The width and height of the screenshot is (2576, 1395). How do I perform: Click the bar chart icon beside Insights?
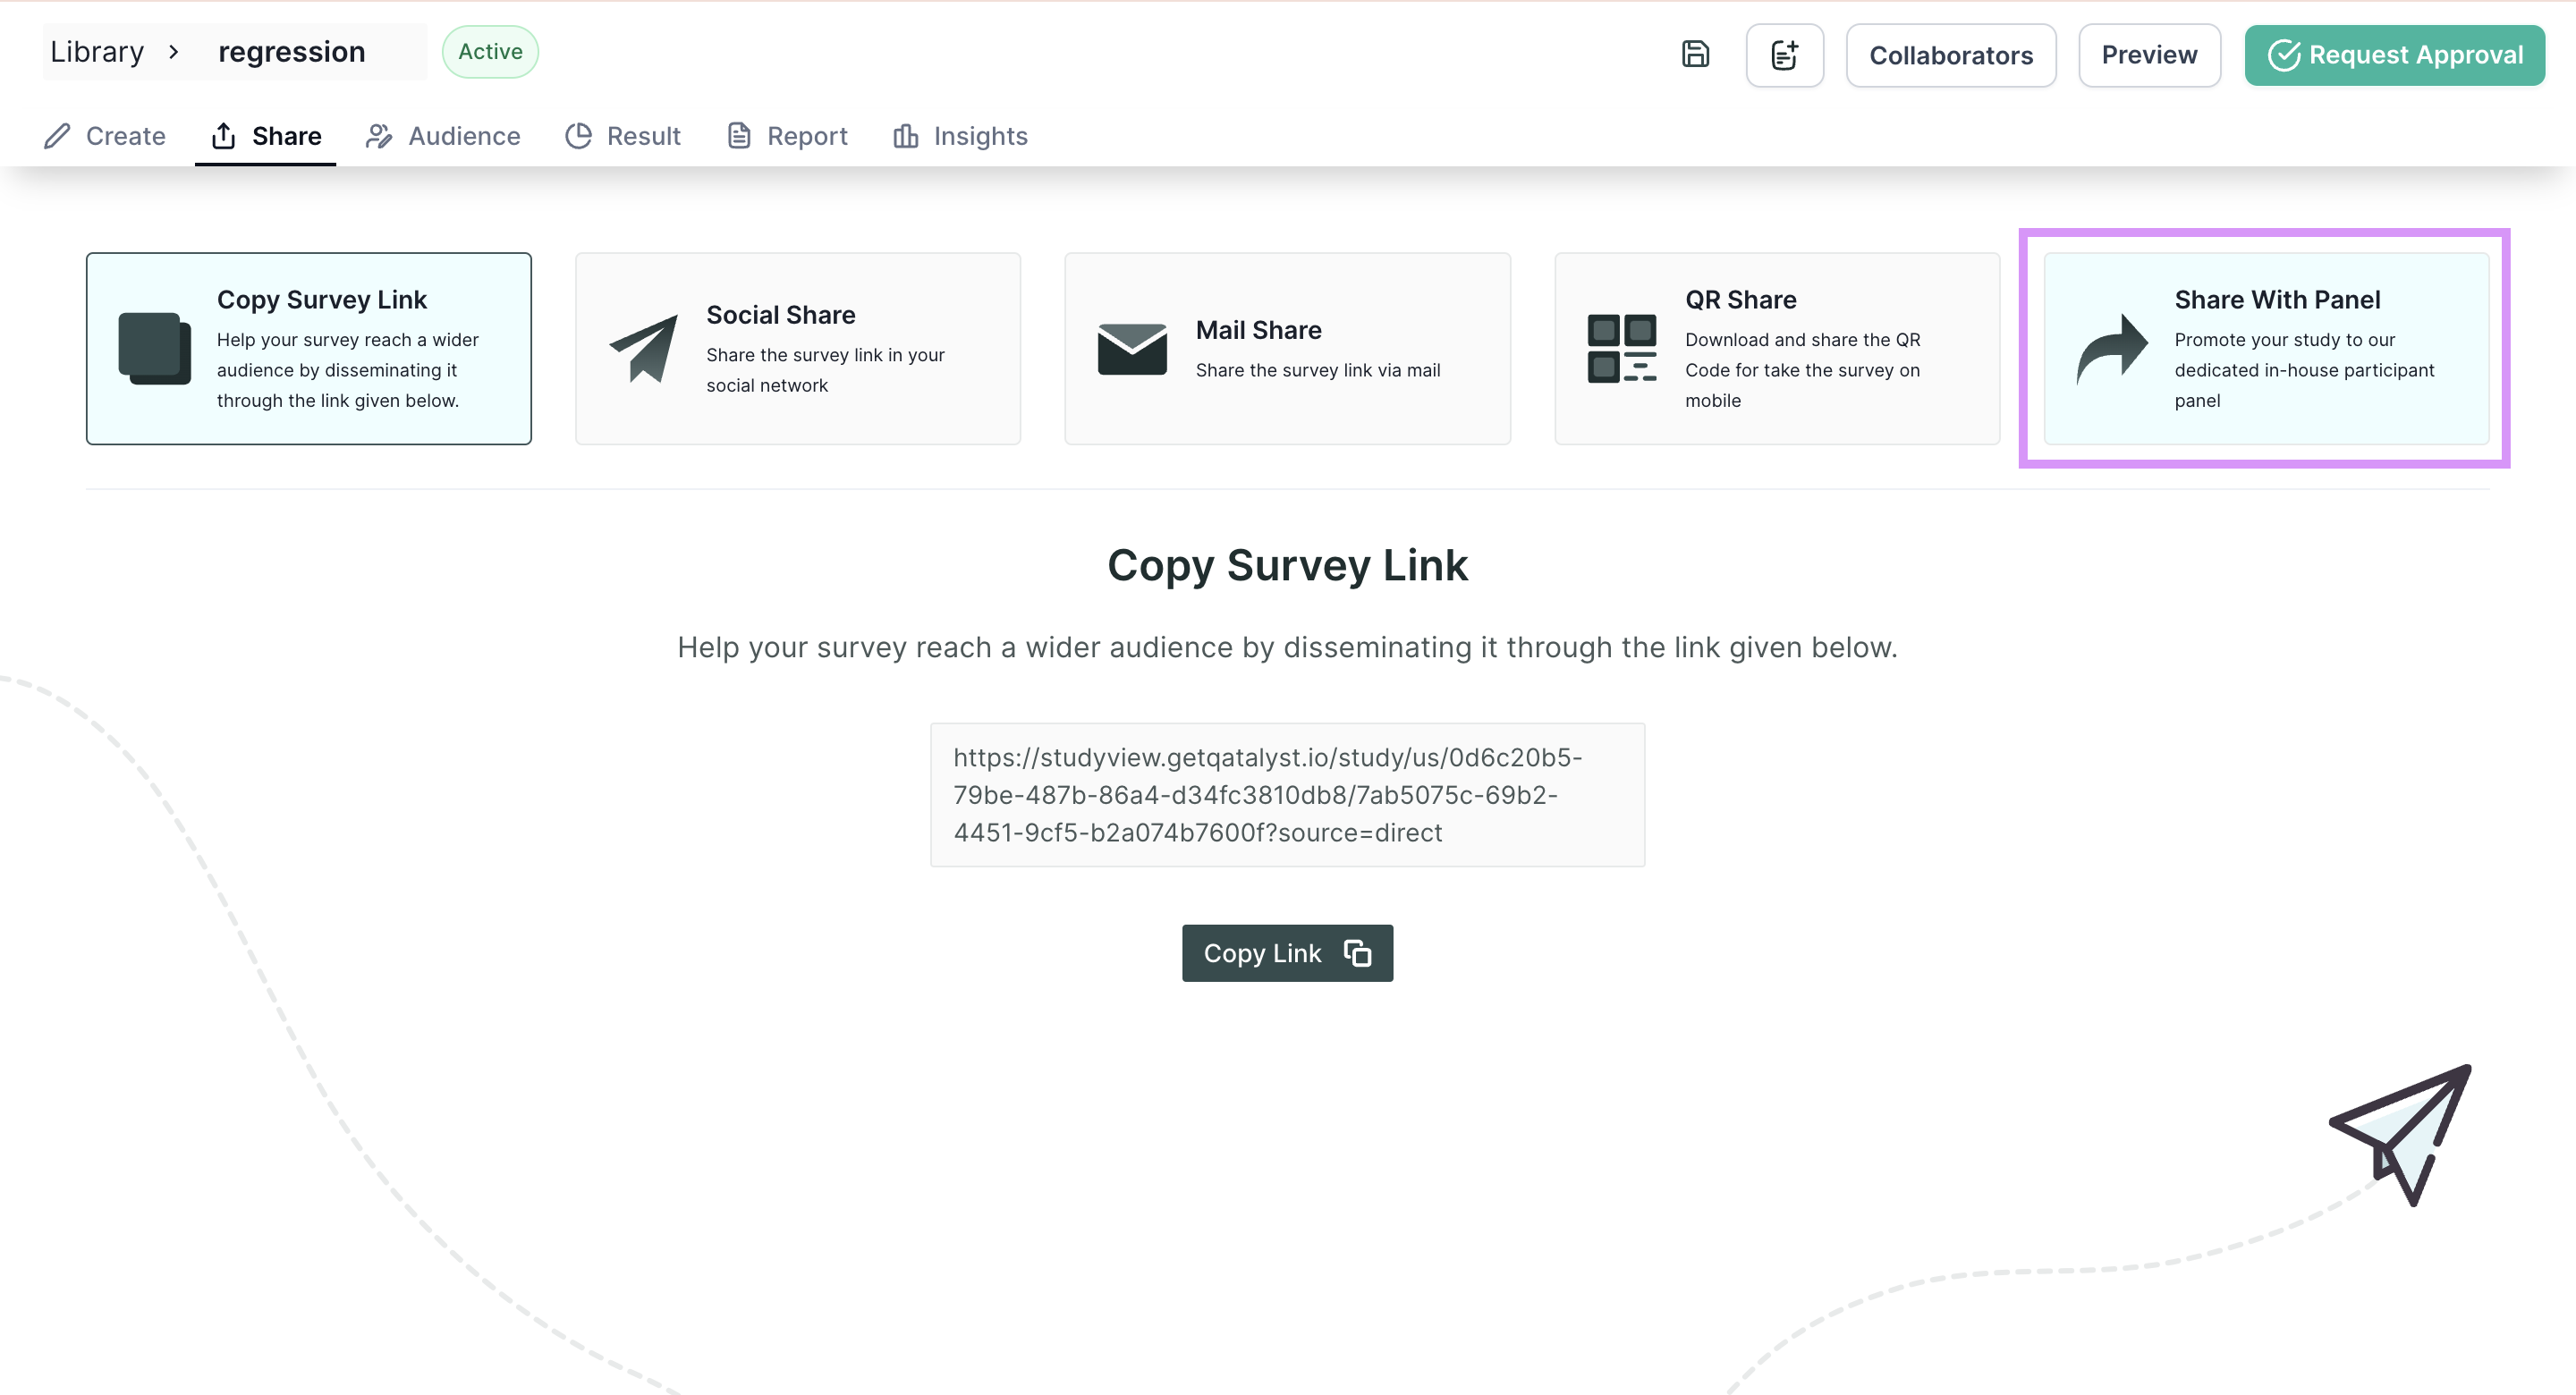905,136
